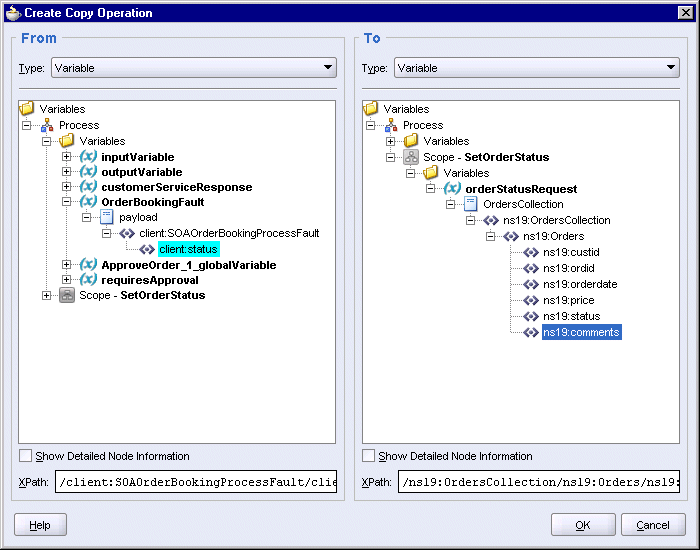Viewport: 700px width, 550px height.
Task: Expand Scope - SetOrderStatus in From tree
Action: (x=46, y=296)
